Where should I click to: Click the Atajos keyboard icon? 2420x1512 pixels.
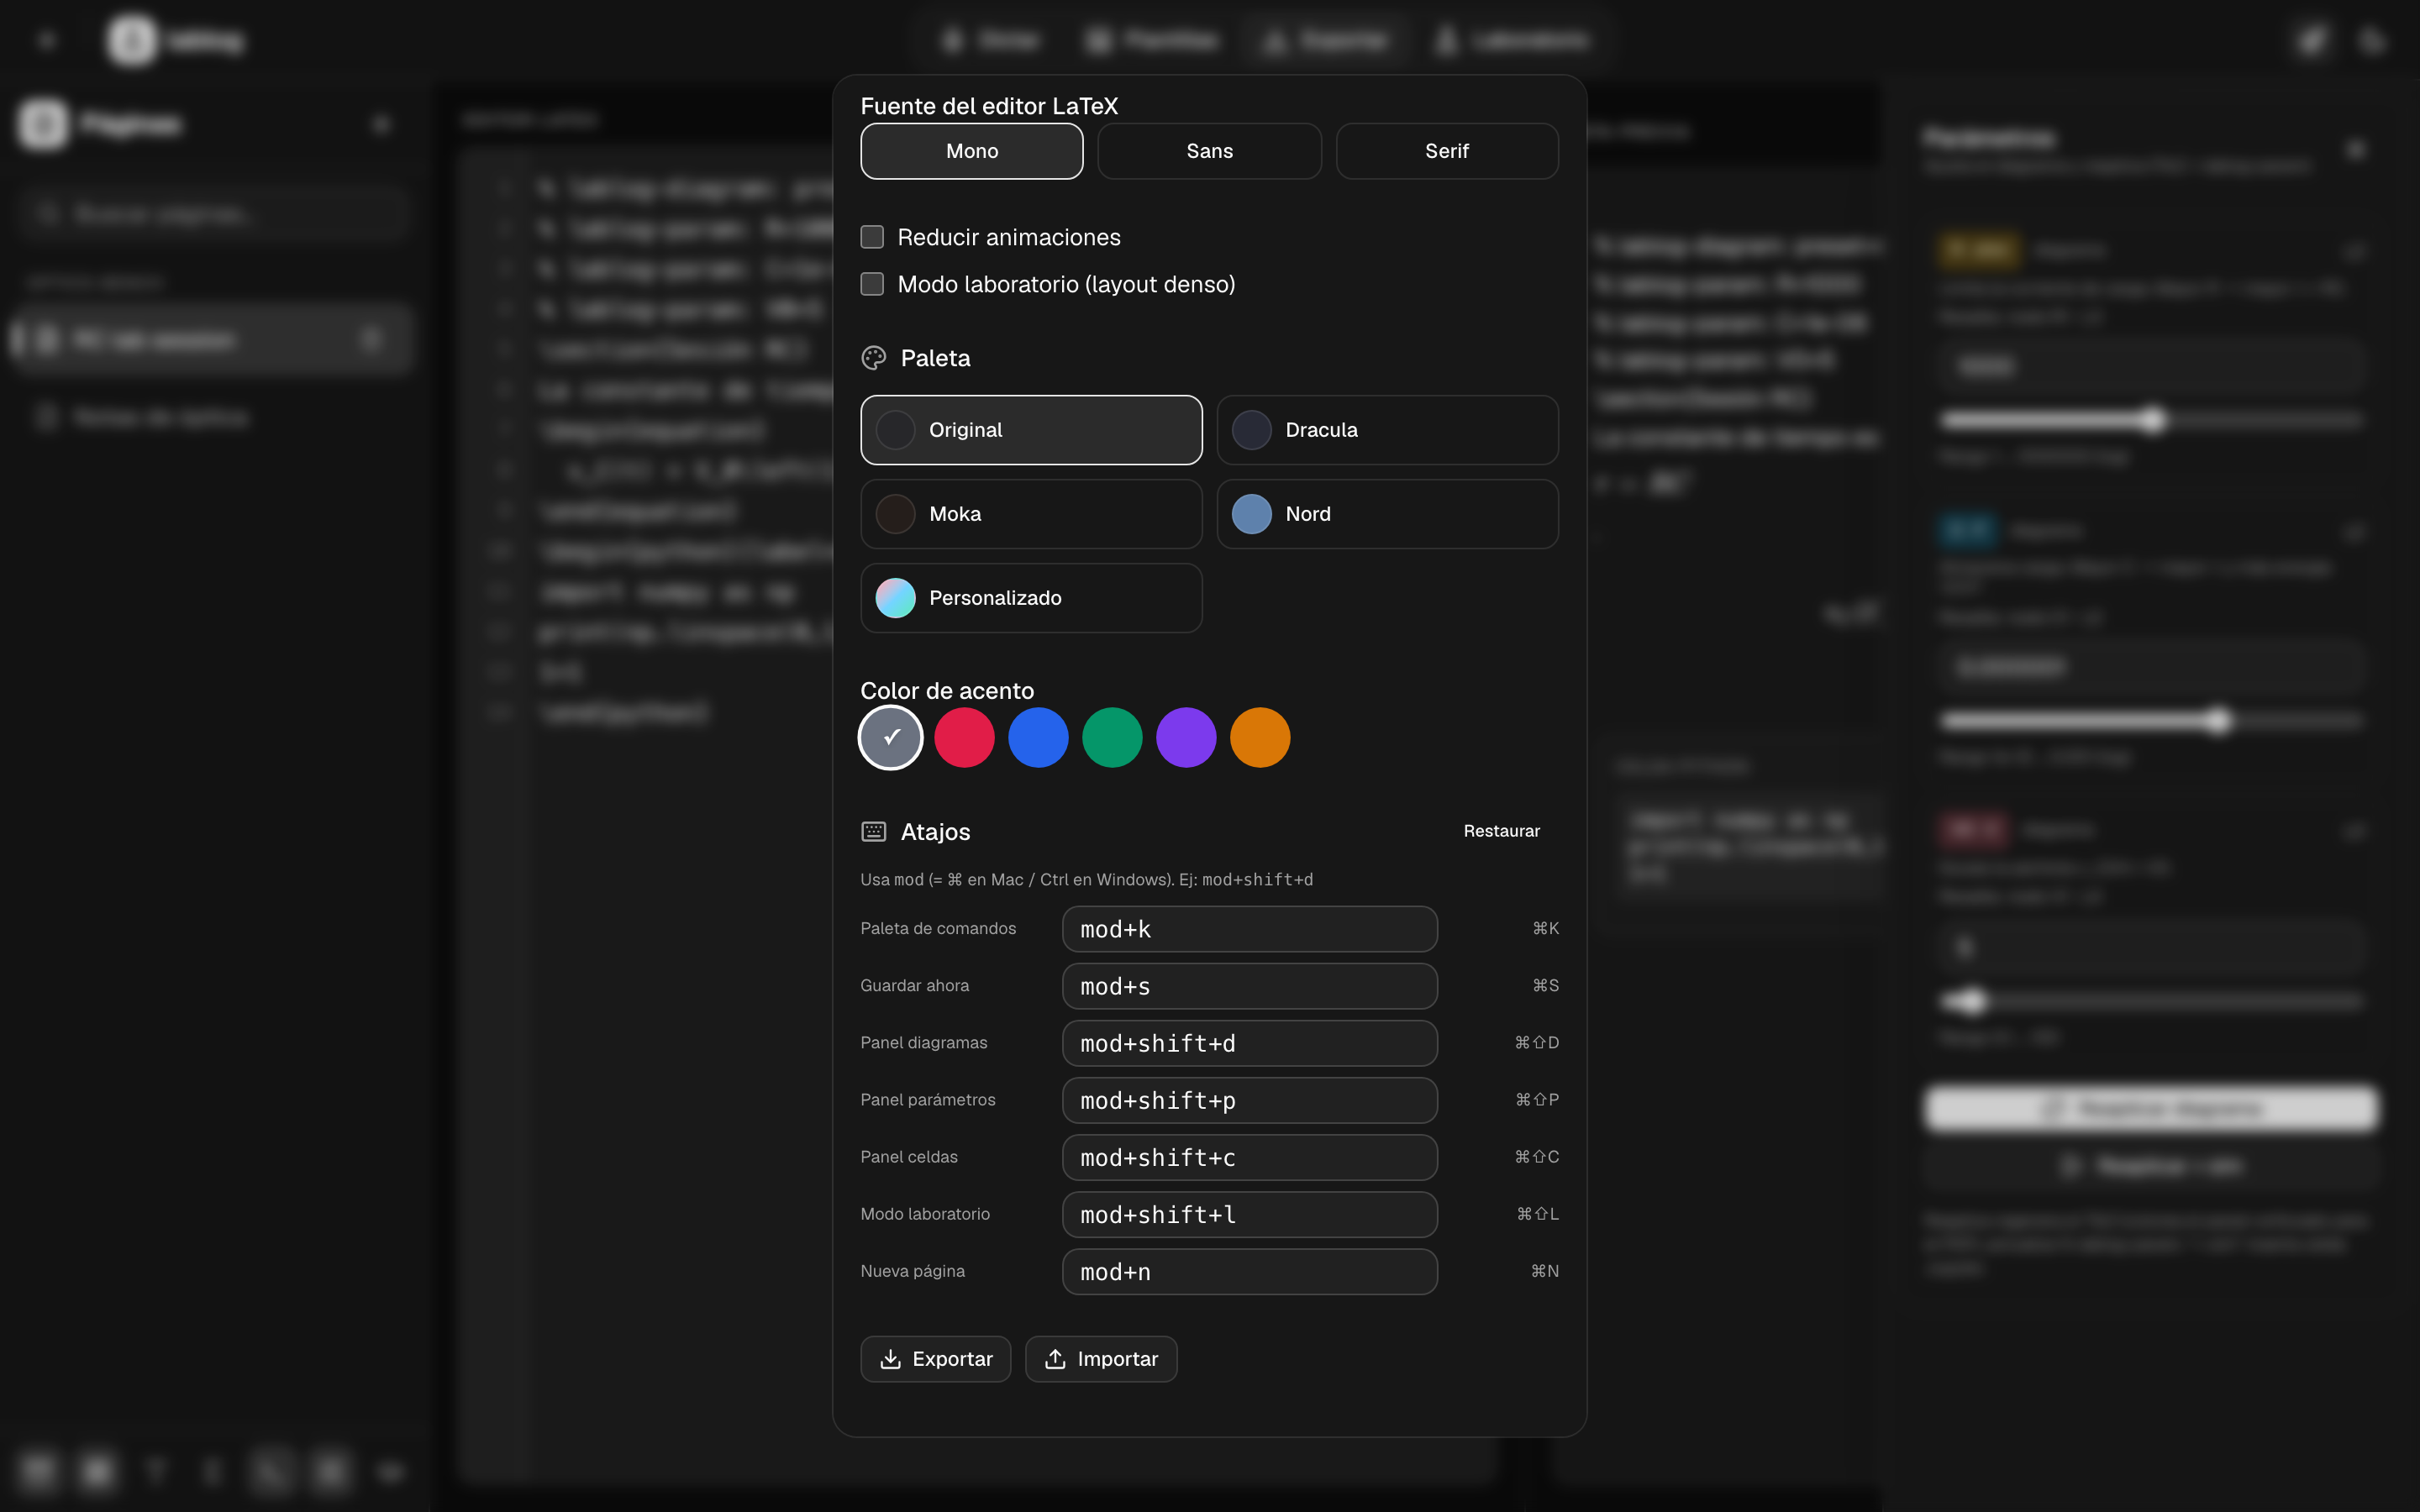click(x=873, y=831)
